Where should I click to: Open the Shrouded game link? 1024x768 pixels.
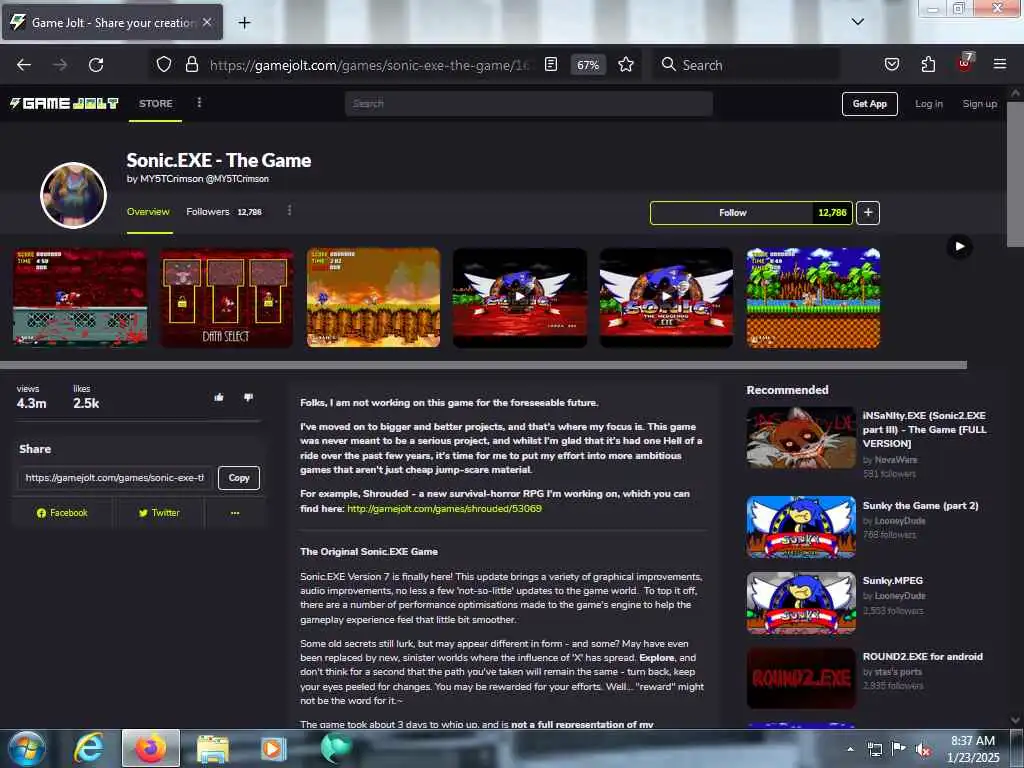point(444,509)
